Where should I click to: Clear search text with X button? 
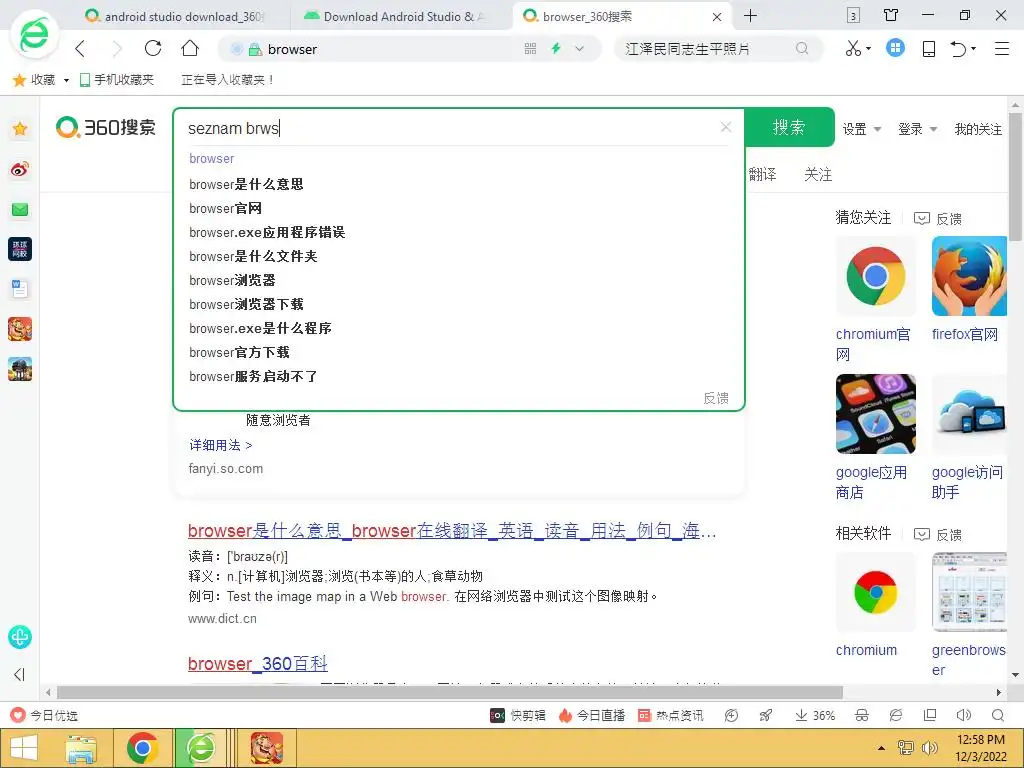(726, 127)
